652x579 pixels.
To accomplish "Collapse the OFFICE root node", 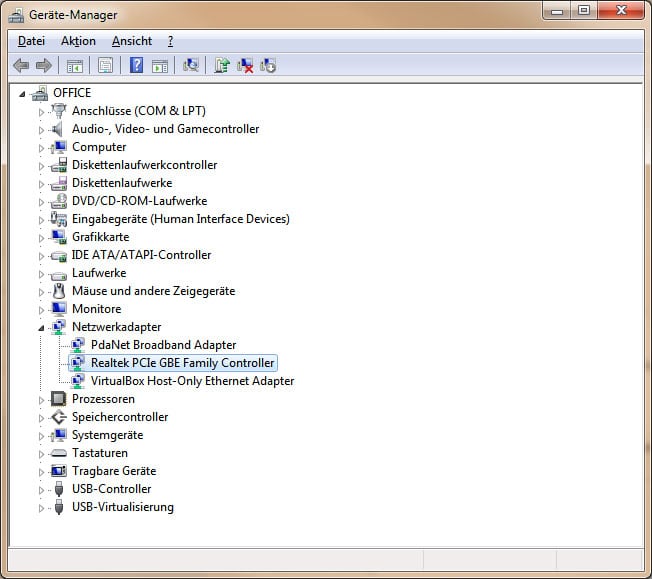I will [x=22, y=94].
